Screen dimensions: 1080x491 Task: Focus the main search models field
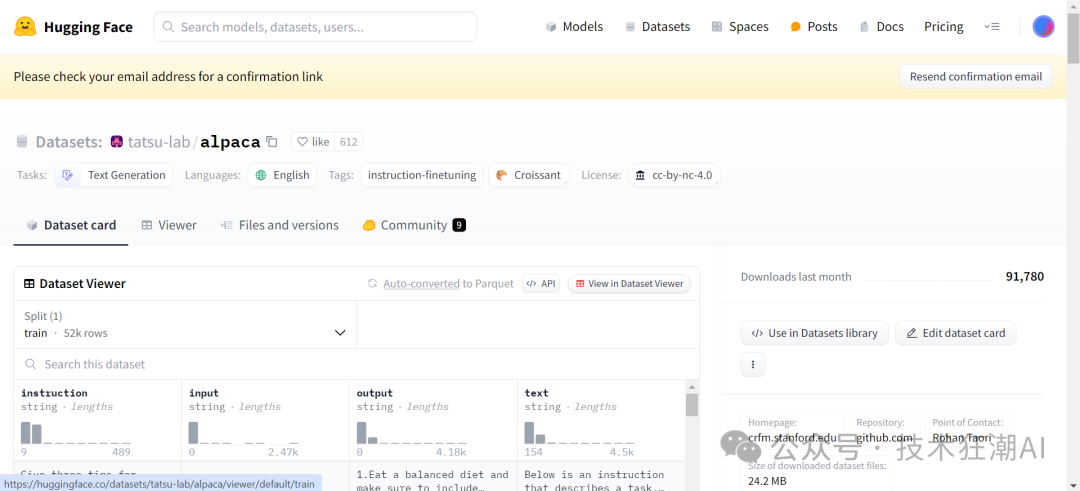tap(315, 27)
